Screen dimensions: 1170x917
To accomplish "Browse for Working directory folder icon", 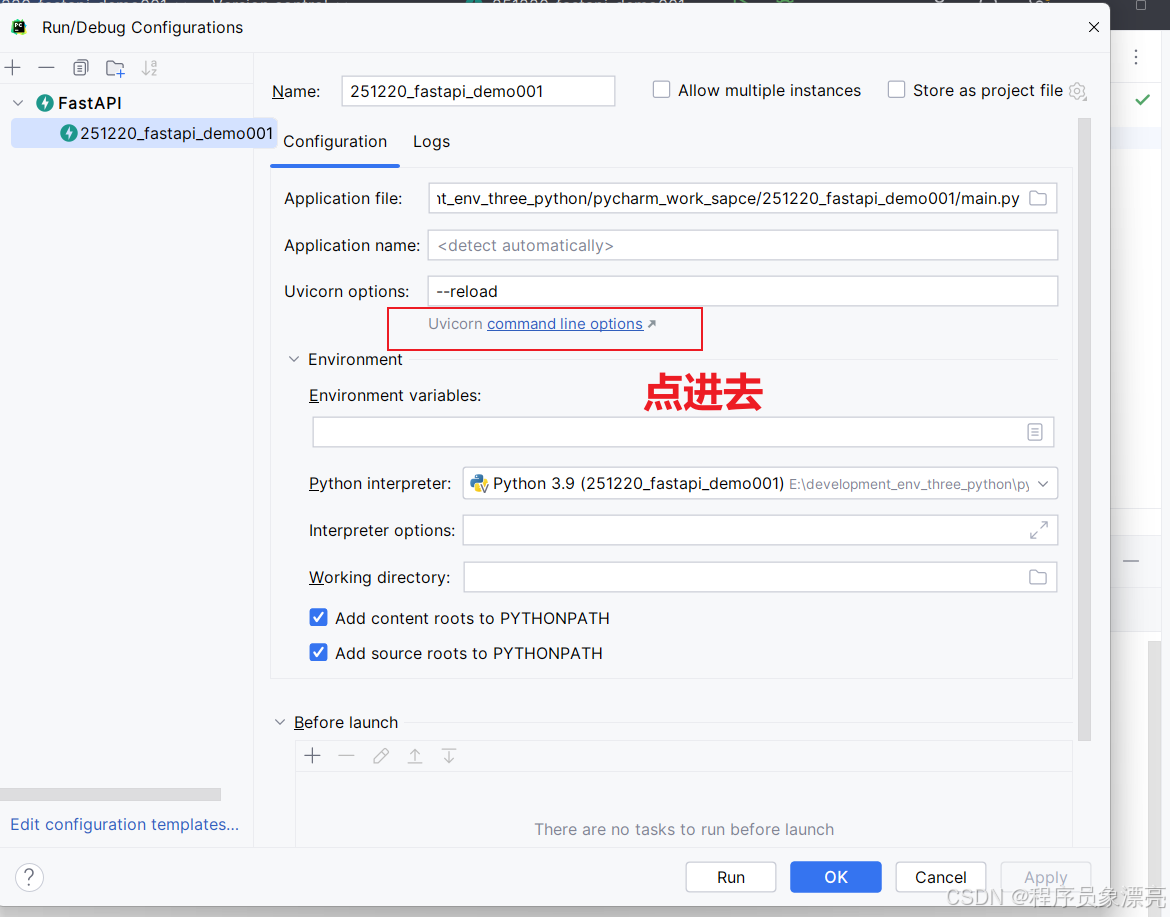I will pos(1038,578).
